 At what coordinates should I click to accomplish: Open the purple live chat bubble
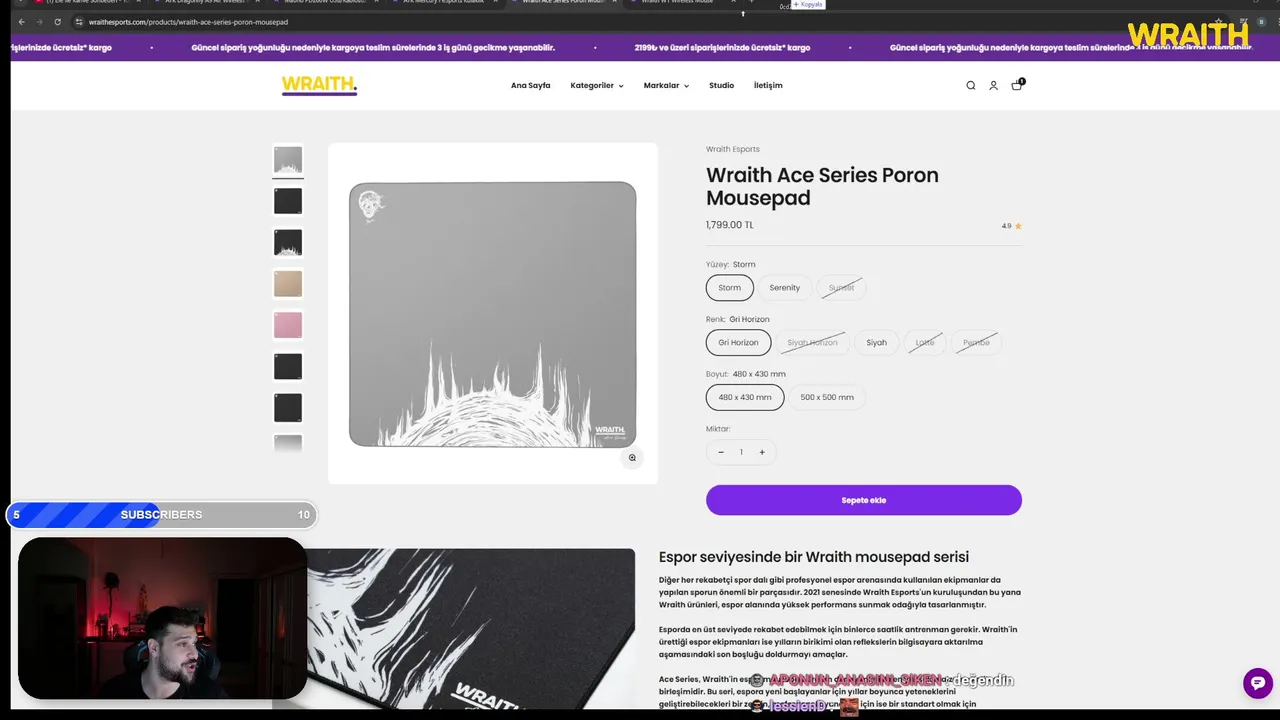click(1257, 683)
